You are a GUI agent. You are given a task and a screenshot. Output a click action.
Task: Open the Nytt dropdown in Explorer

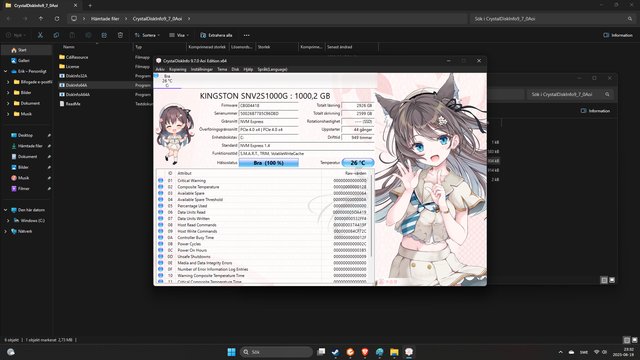(16, 35)
